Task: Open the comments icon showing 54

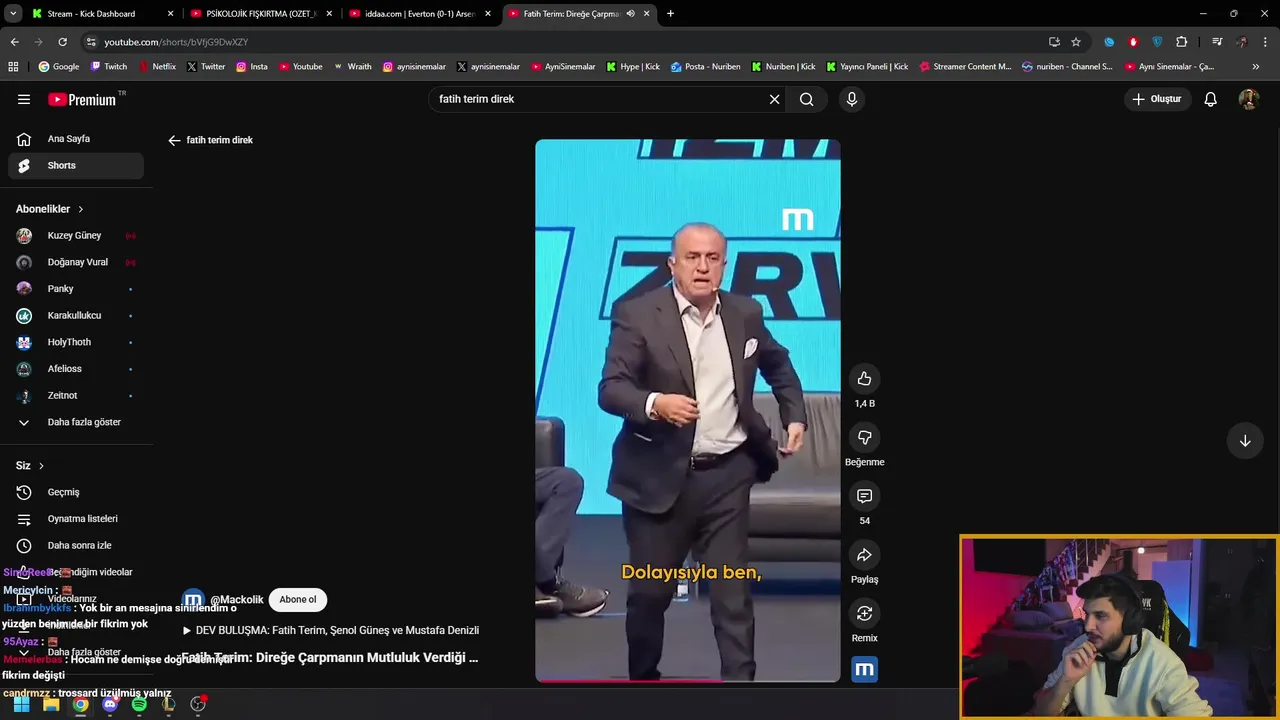Action: point(864,496)
